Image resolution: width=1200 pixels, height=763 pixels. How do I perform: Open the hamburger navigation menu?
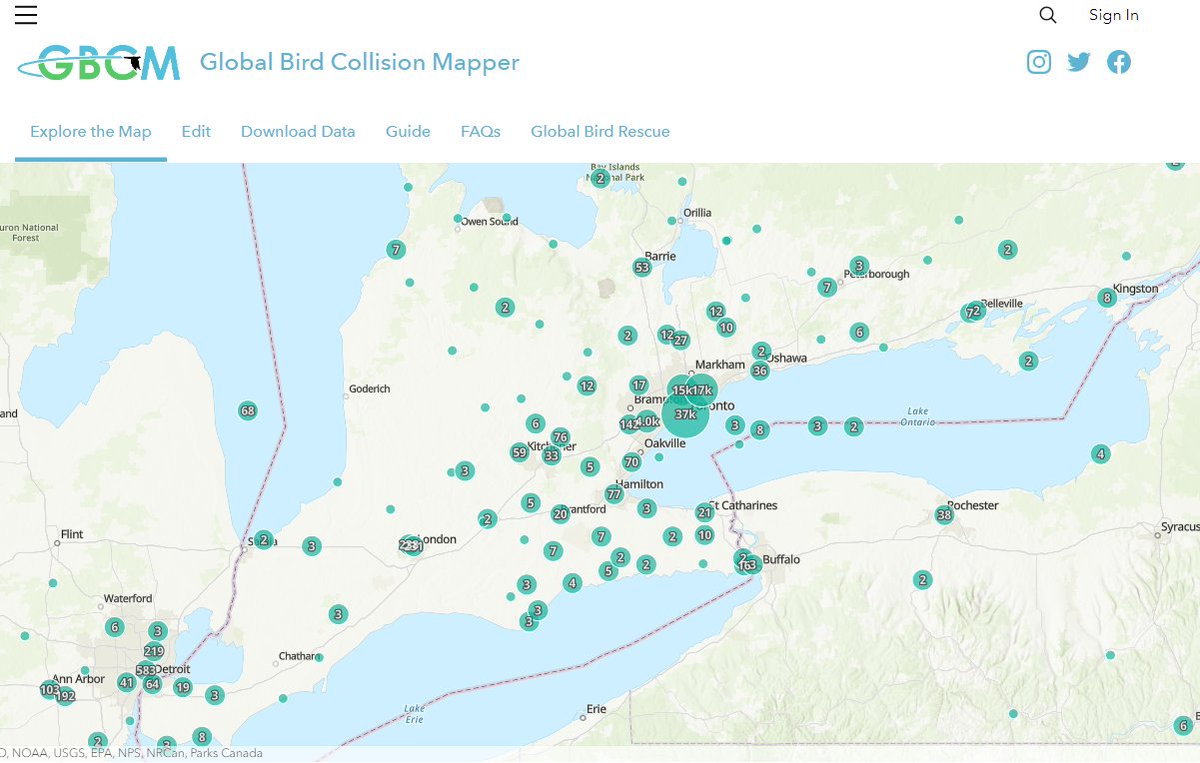click(x=25, y=15)
